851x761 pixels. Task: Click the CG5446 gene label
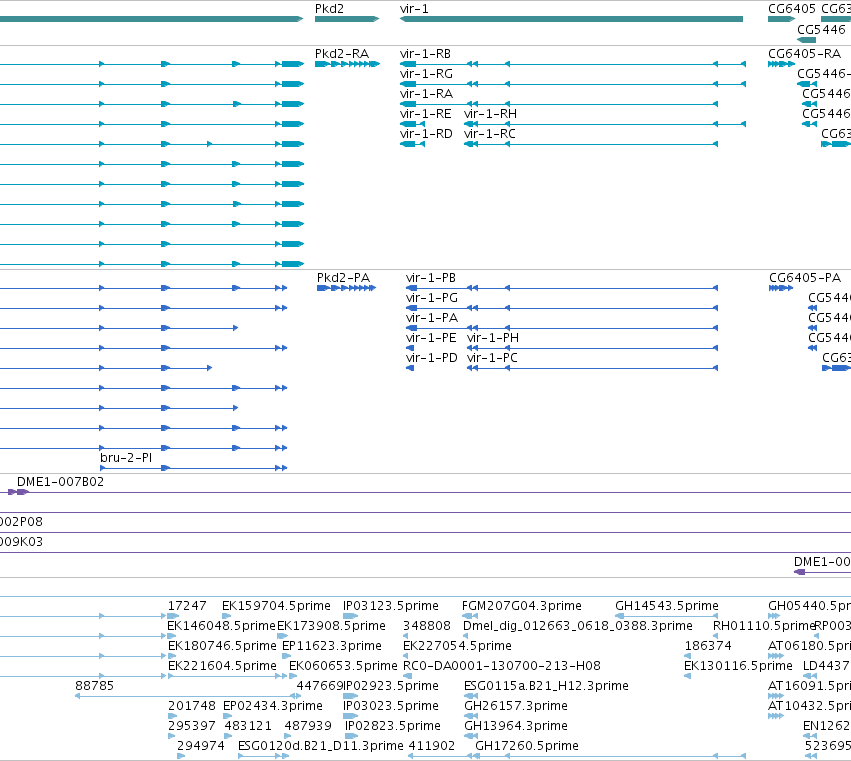coord(821,29)
